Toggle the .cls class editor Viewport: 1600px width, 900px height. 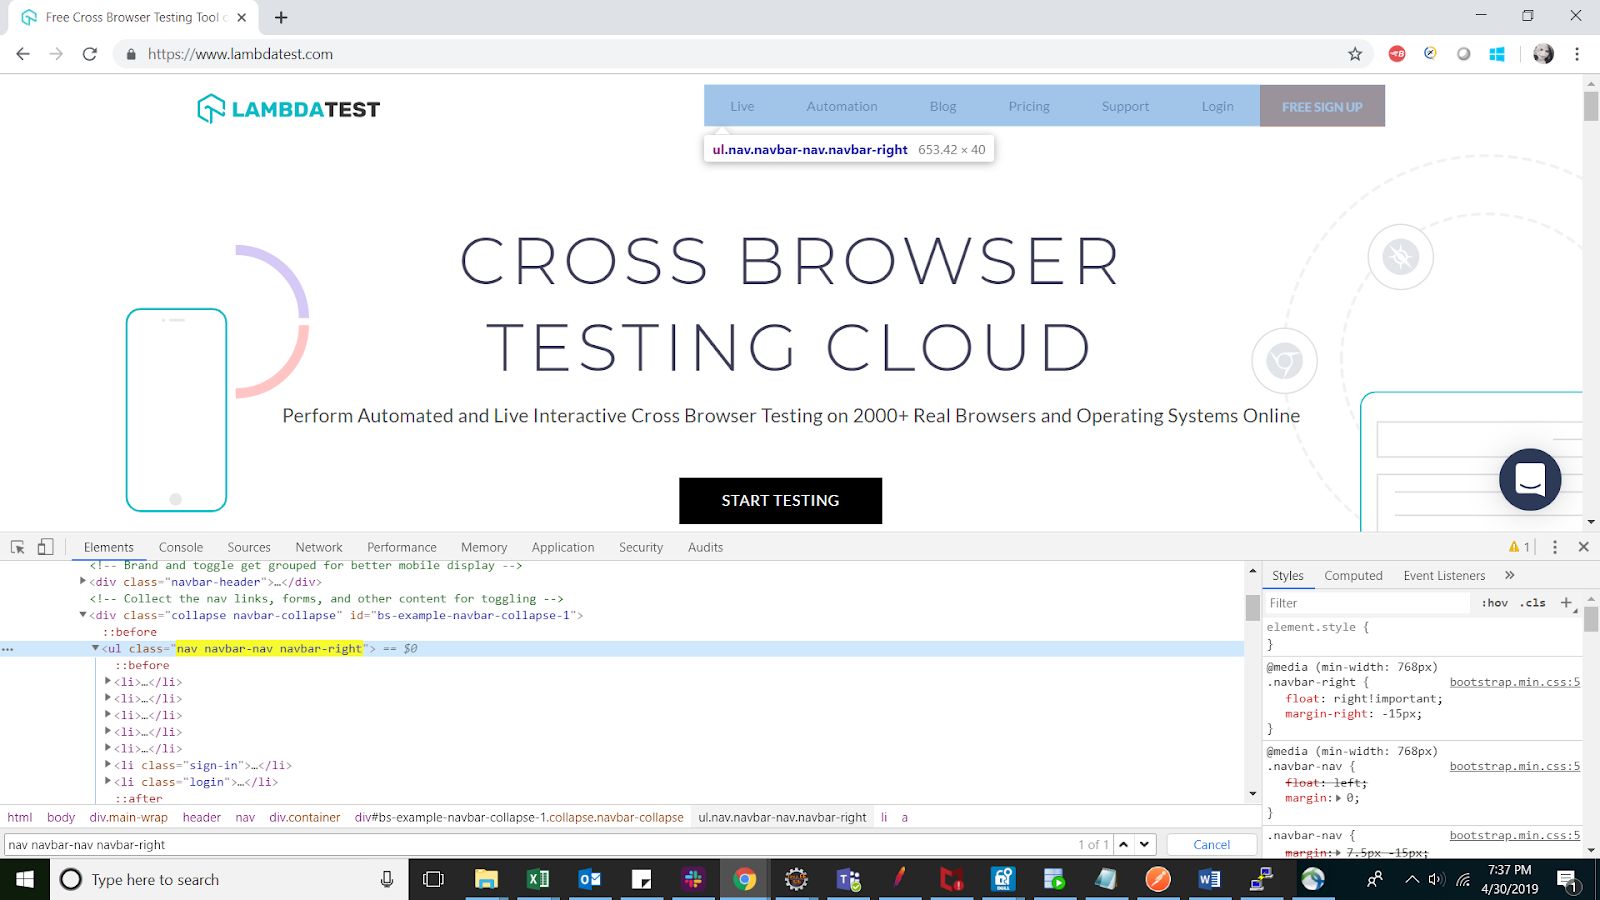point(1533,603)
